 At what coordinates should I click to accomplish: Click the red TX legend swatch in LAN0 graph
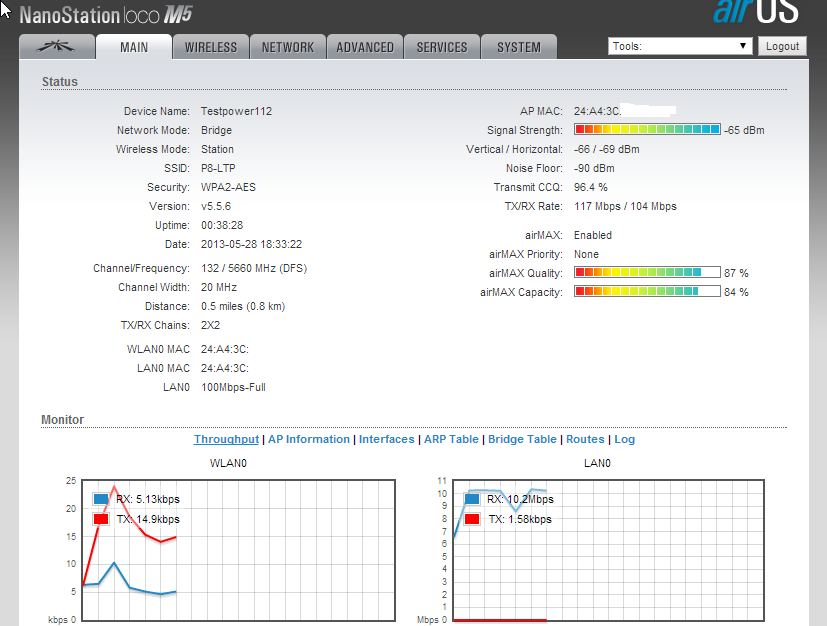click(x=472, y=519)
